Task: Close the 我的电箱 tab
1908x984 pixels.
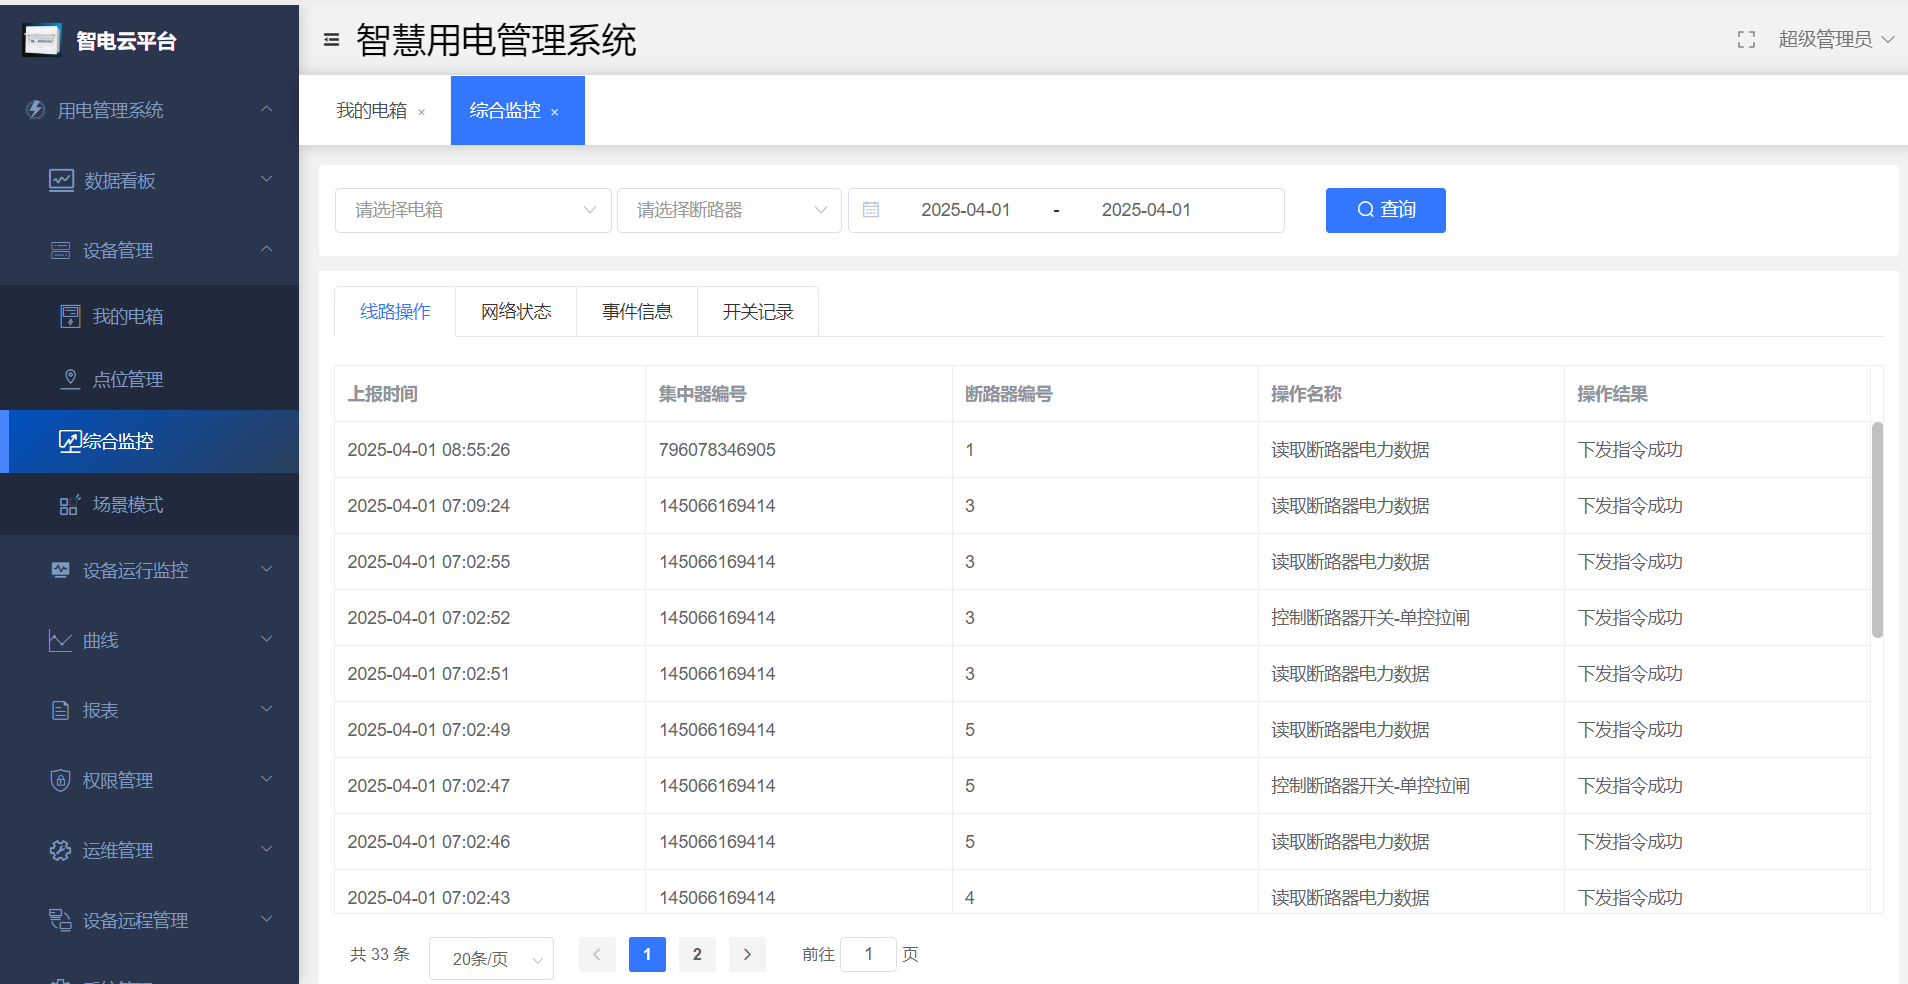Action: tap(422, 112)
